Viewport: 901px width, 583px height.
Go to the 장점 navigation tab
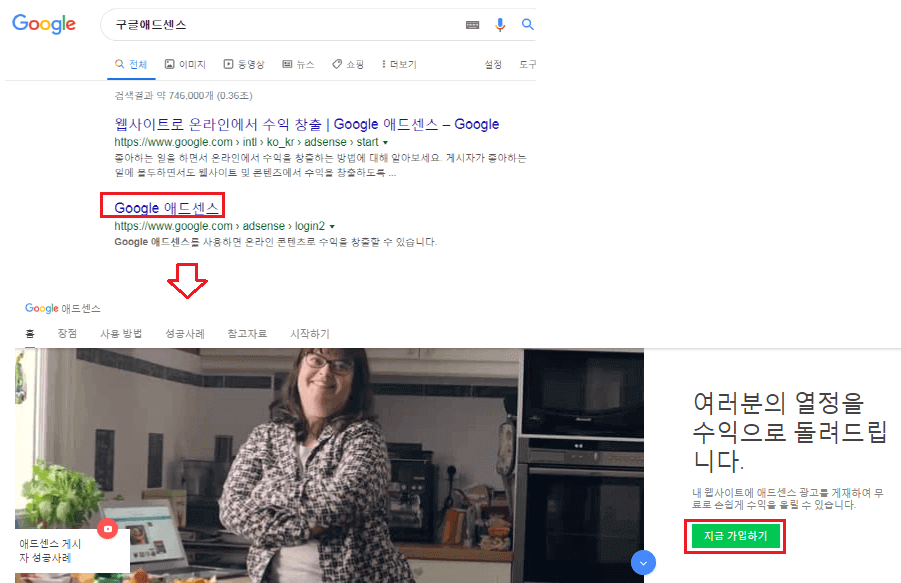coord(67,333)
